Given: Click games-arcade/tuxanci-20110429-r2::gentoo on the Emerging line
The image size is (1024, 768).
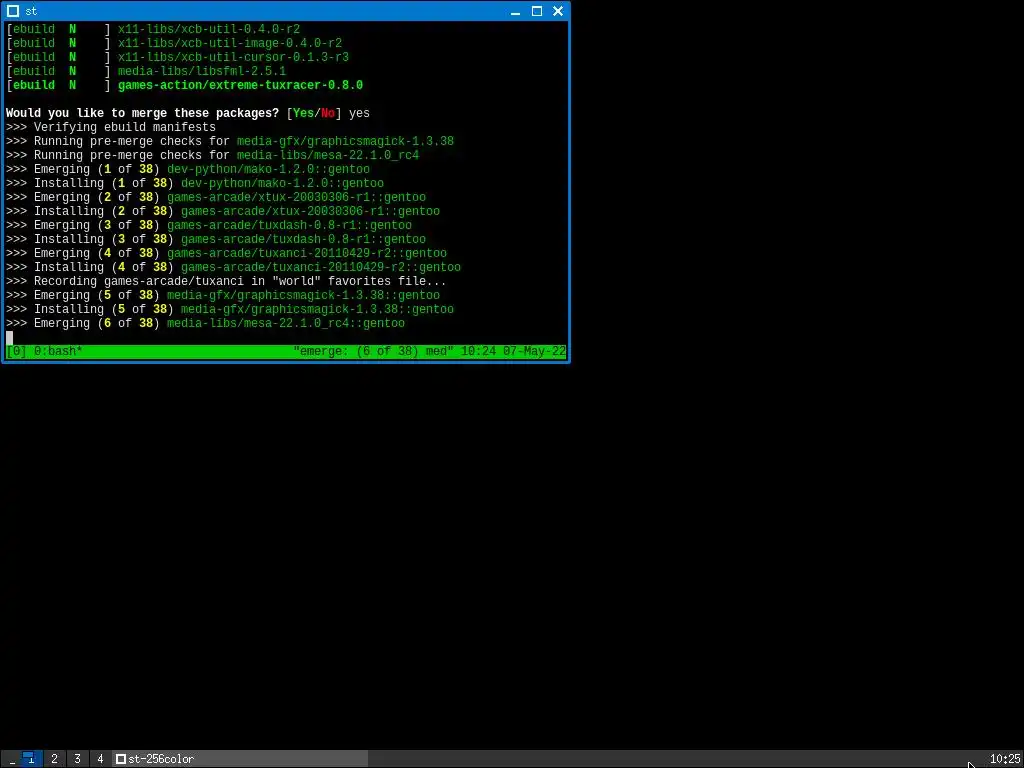Looking at the screenshot, I should (307, 253).
